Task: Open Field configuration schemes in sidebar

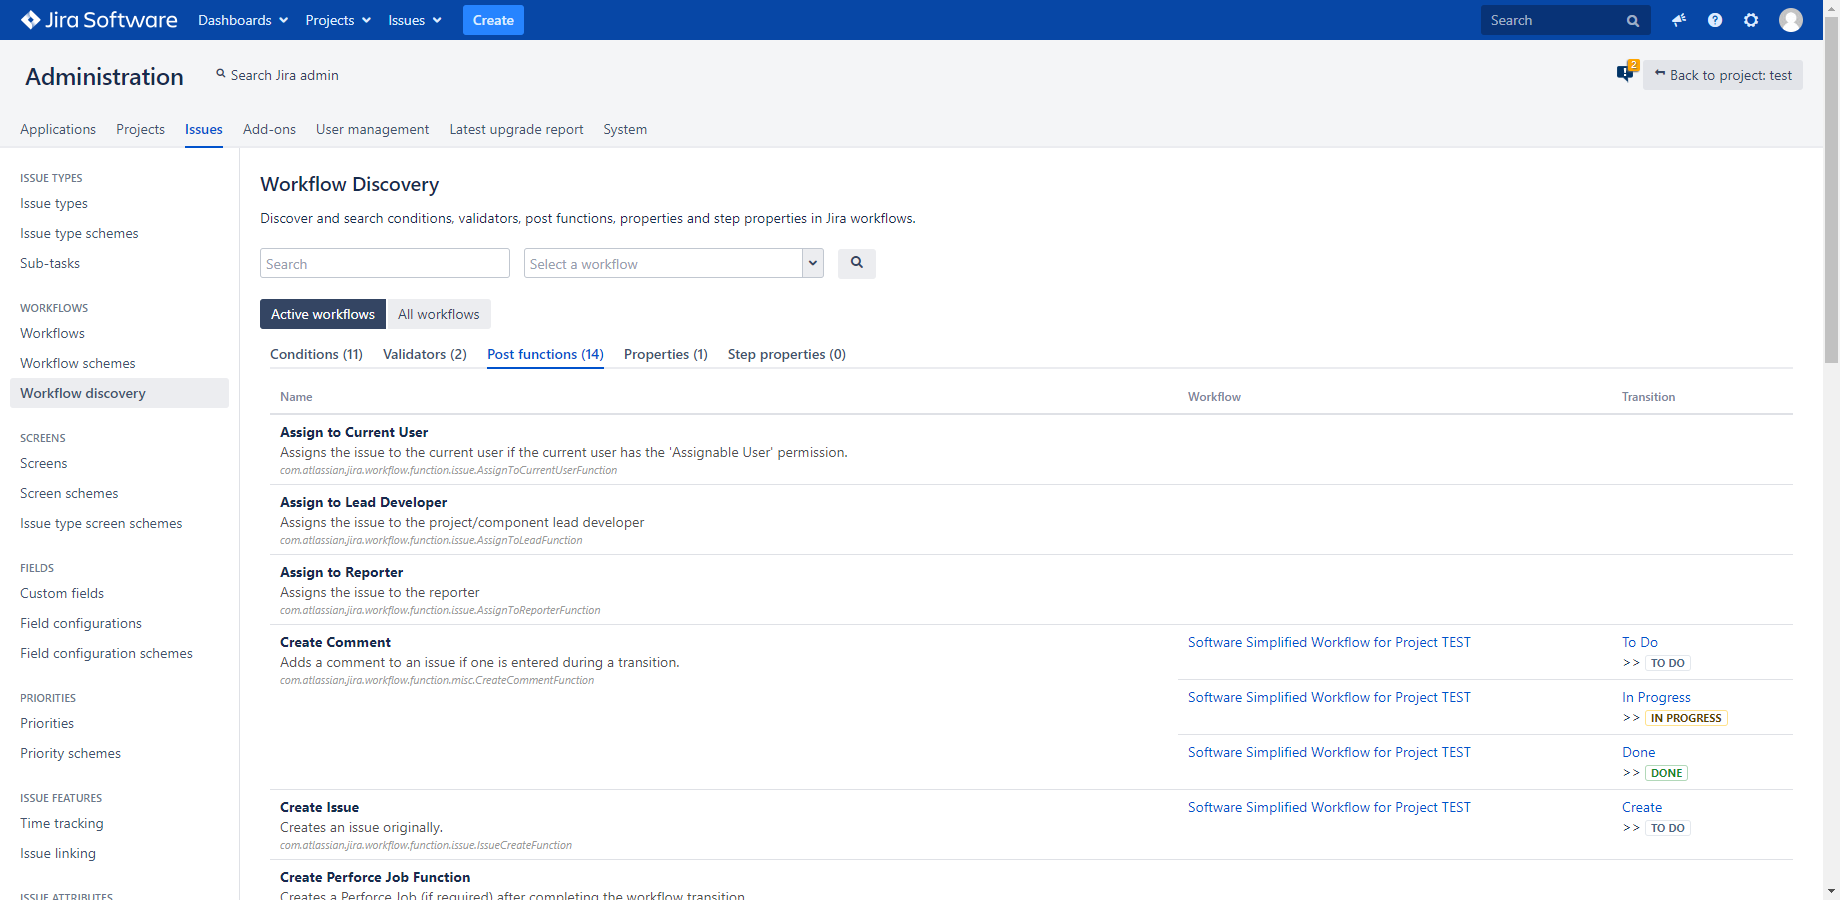Action: [x=106, y=653]
